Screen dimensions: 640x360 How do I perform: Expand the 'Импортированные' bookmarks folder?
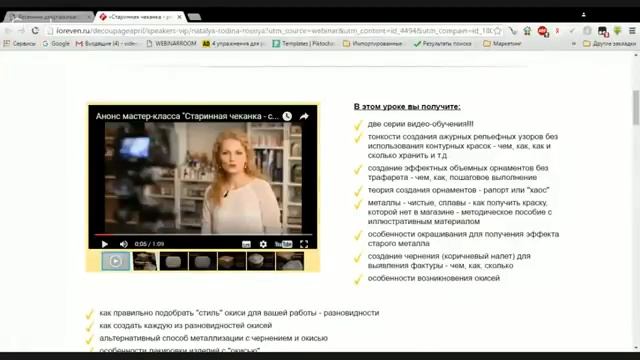(373, 43)
